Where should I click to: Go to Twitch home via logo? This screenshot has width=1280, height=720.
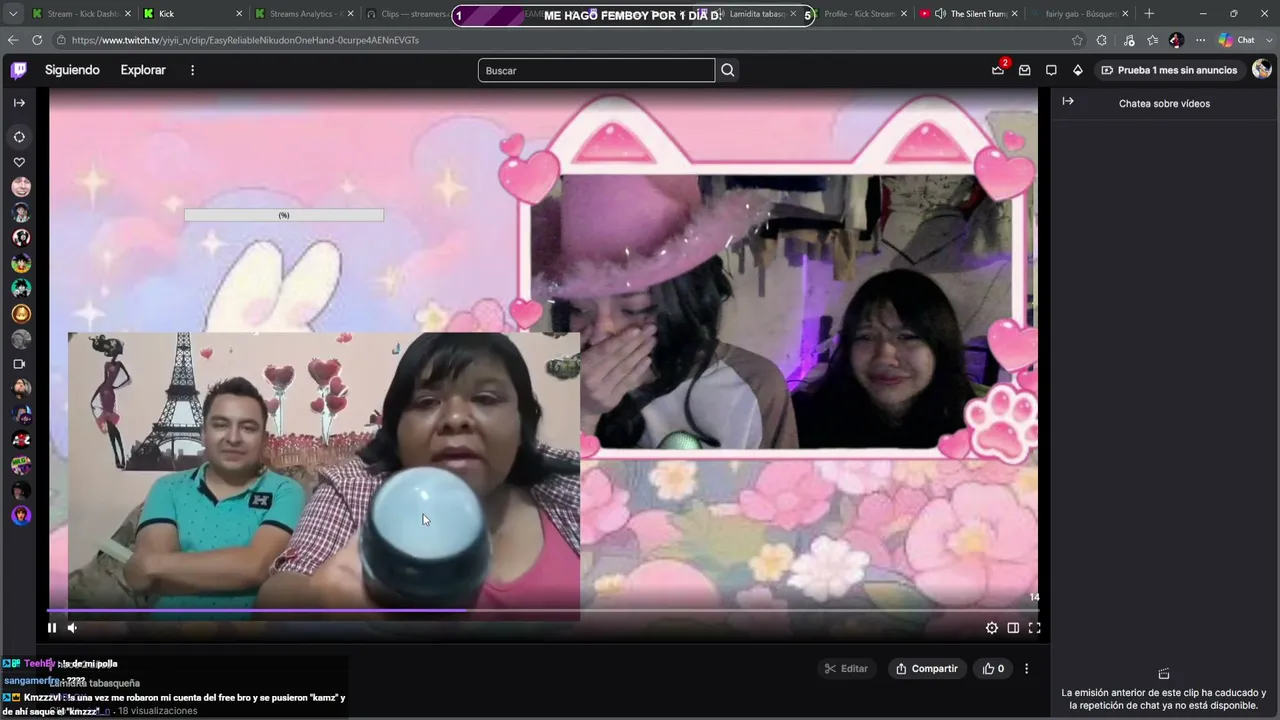[19, 70]
